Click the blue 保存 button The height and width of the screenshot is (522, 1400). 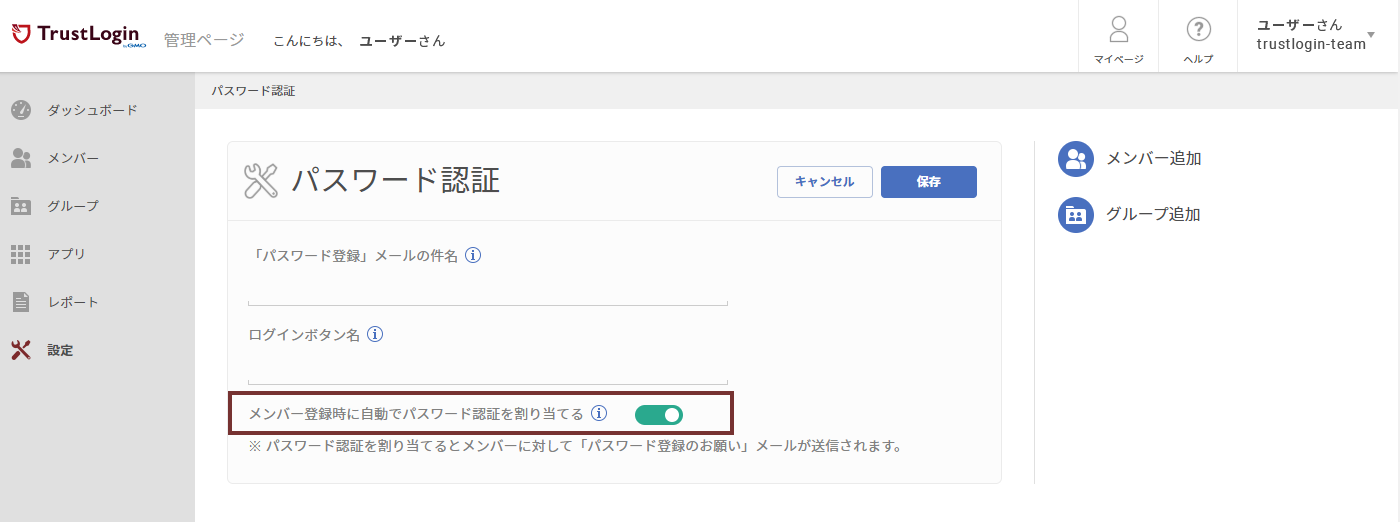click(x=928, y=182)
